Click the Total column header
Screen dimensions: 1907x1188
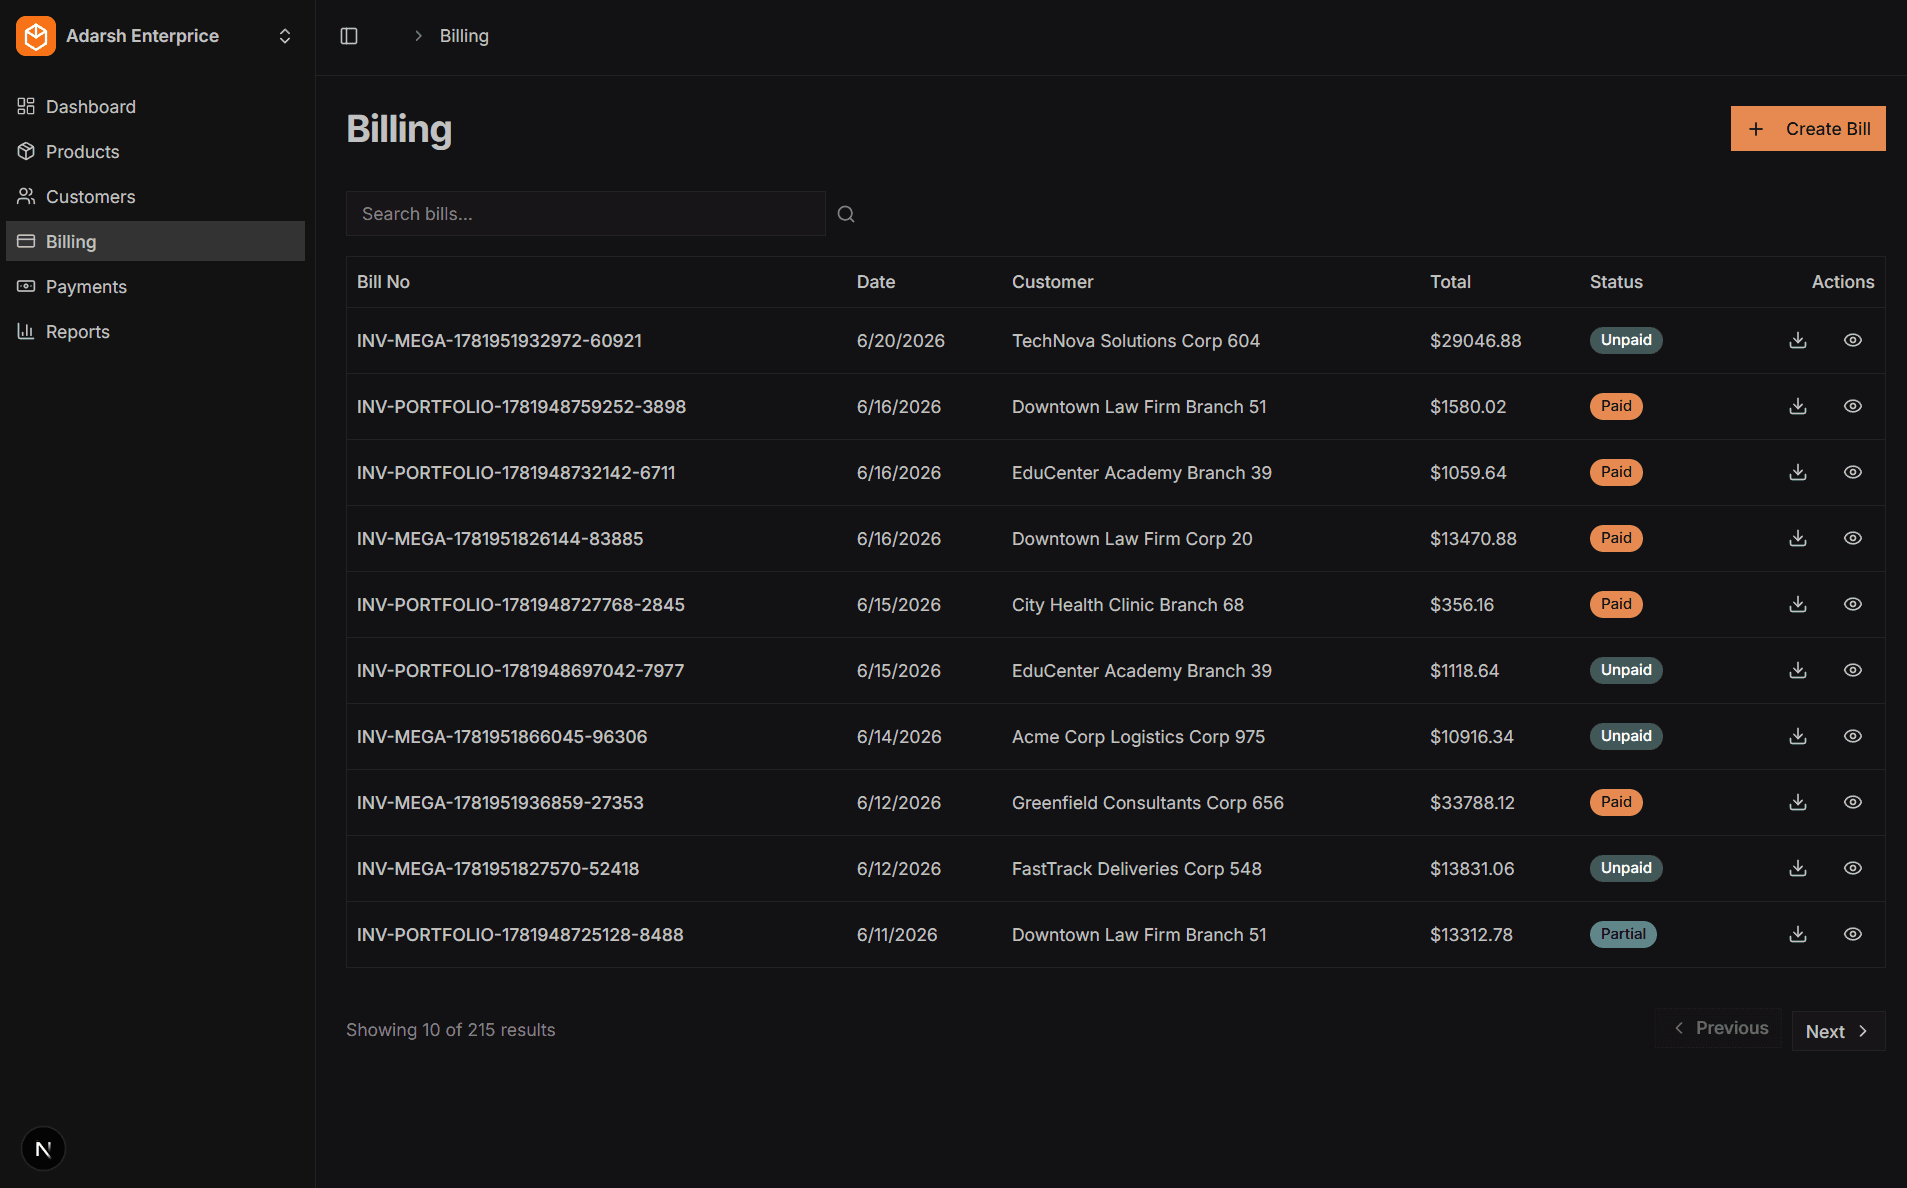[1450, 282]
